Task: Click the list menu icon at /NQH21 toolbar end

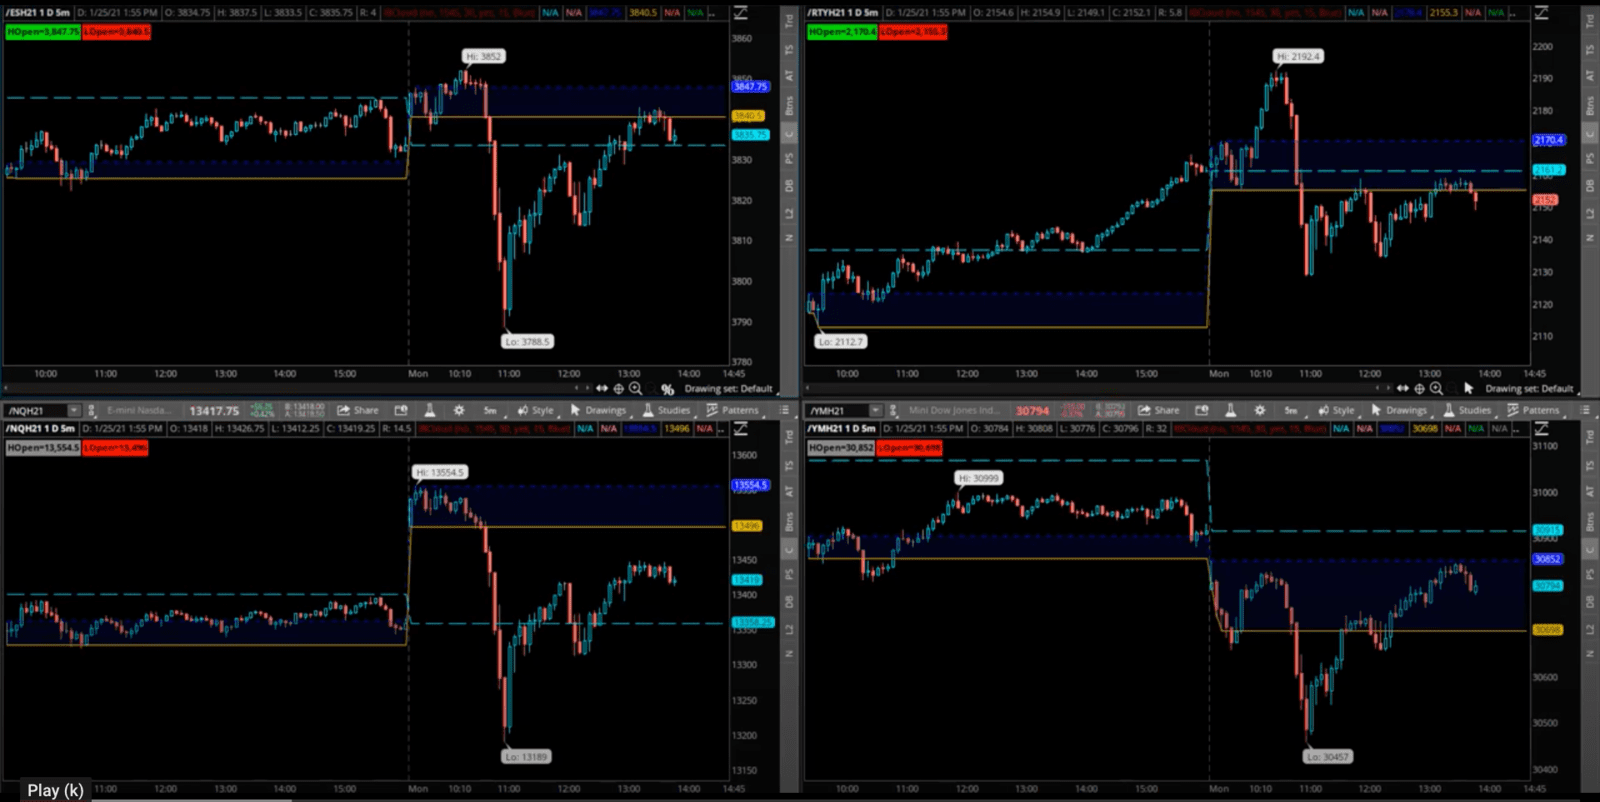Action: (x=784, y=410)
